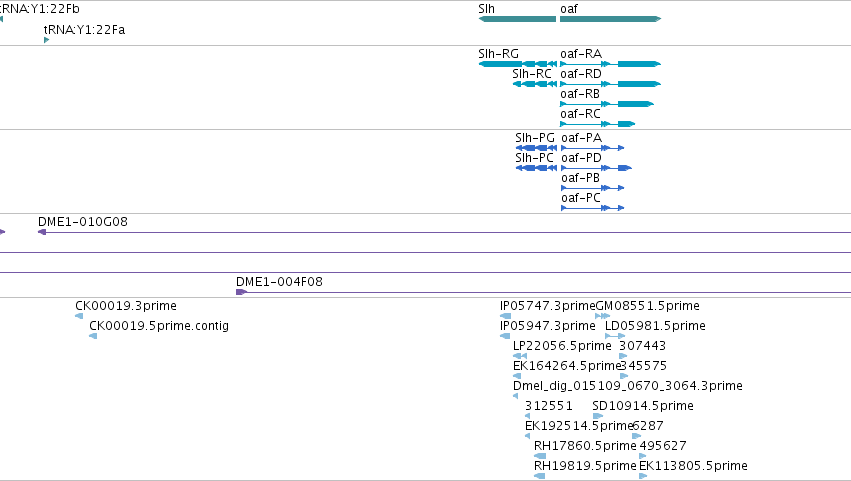851x481 pixels.
Task: Click the Slh-PC protein glyph
Action: pos(536,168)
